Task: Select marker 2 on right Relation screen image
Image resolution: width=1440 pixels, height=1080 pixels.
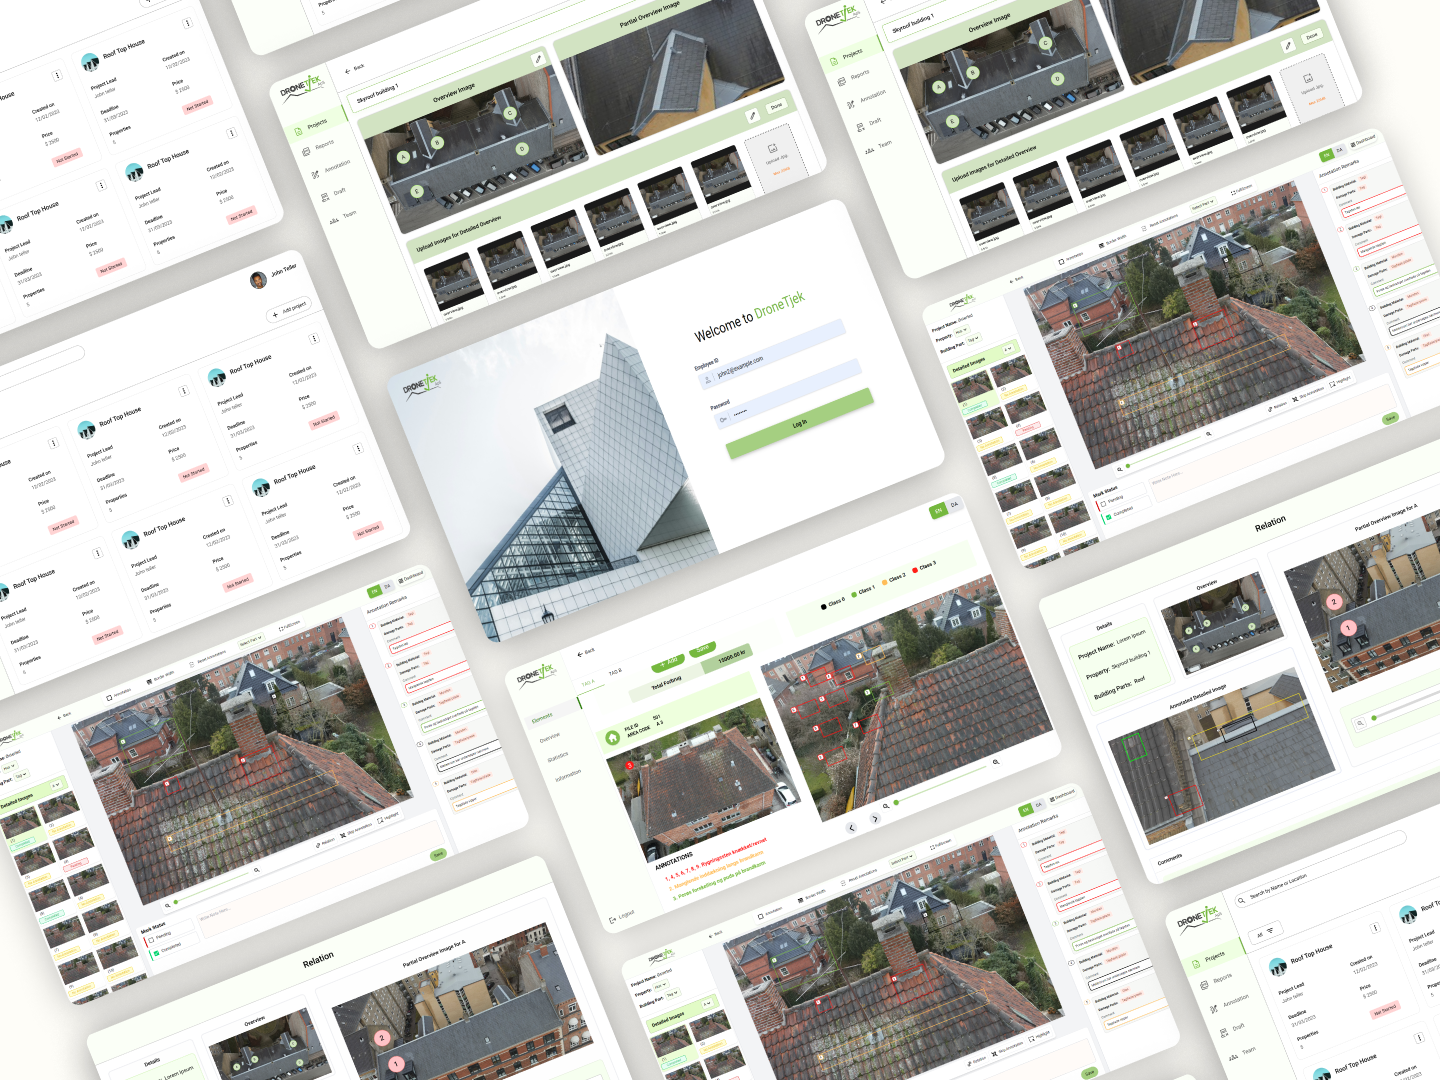Action: click(1333, 602)
